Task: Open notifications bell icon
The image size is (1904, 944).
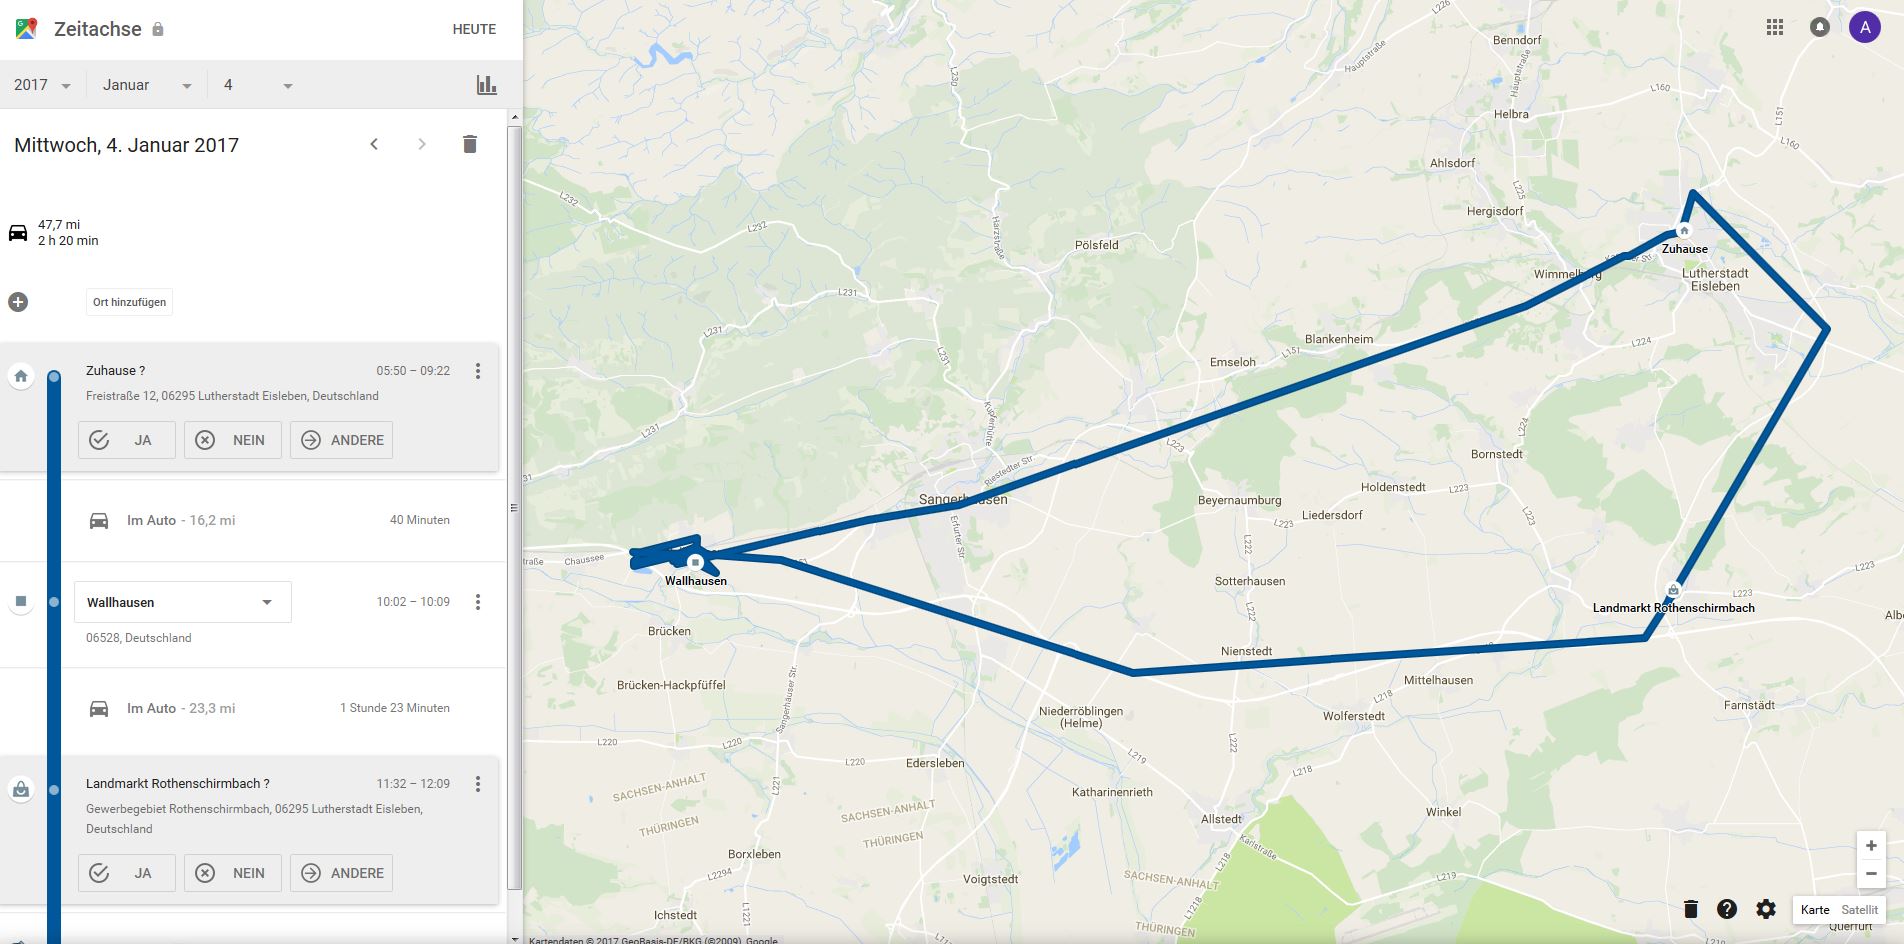Action: tap(1820, 28)
